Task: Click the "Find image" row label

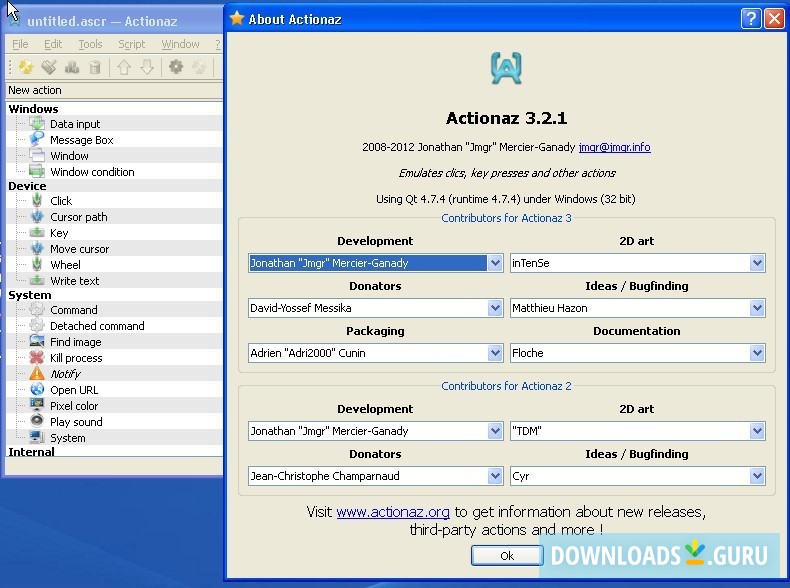Action: pyautogui.click(x=76, y=342)
